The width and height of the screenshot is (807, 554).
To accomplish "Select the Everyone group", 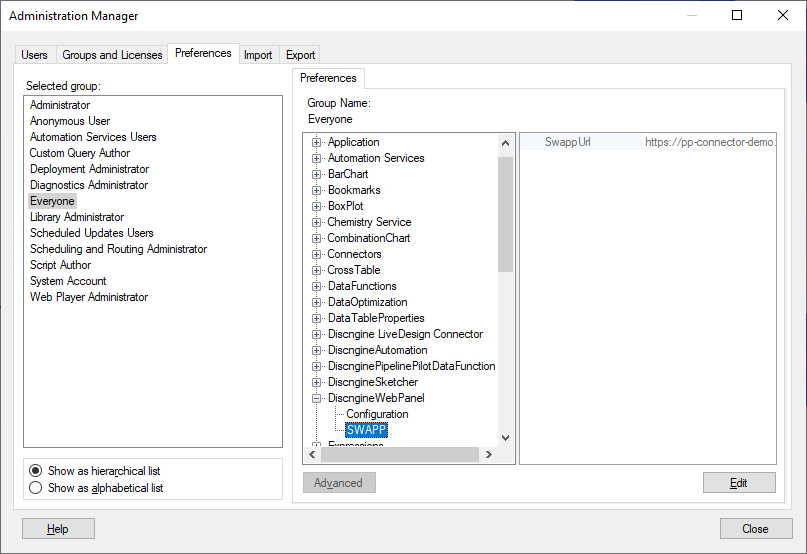I will click(52, 201).
